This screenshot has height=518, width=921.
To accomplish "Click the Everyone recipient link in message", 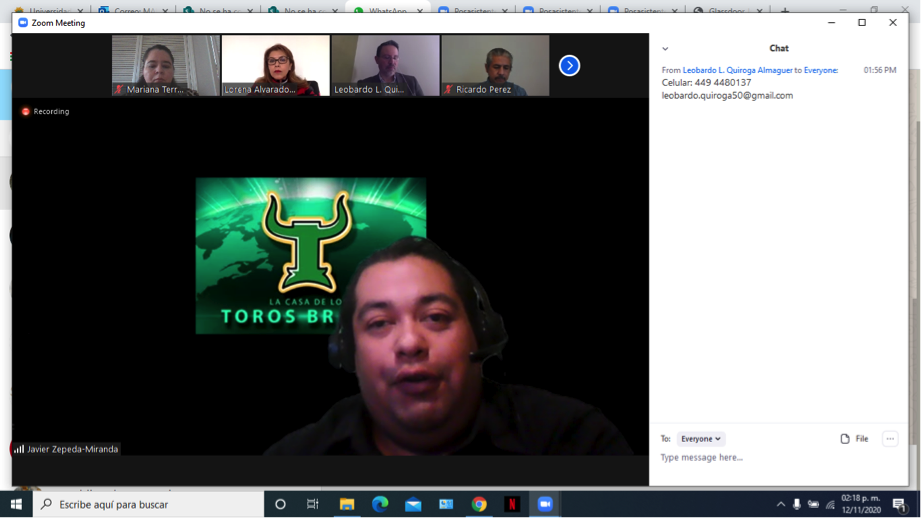I will click(820, 70).
